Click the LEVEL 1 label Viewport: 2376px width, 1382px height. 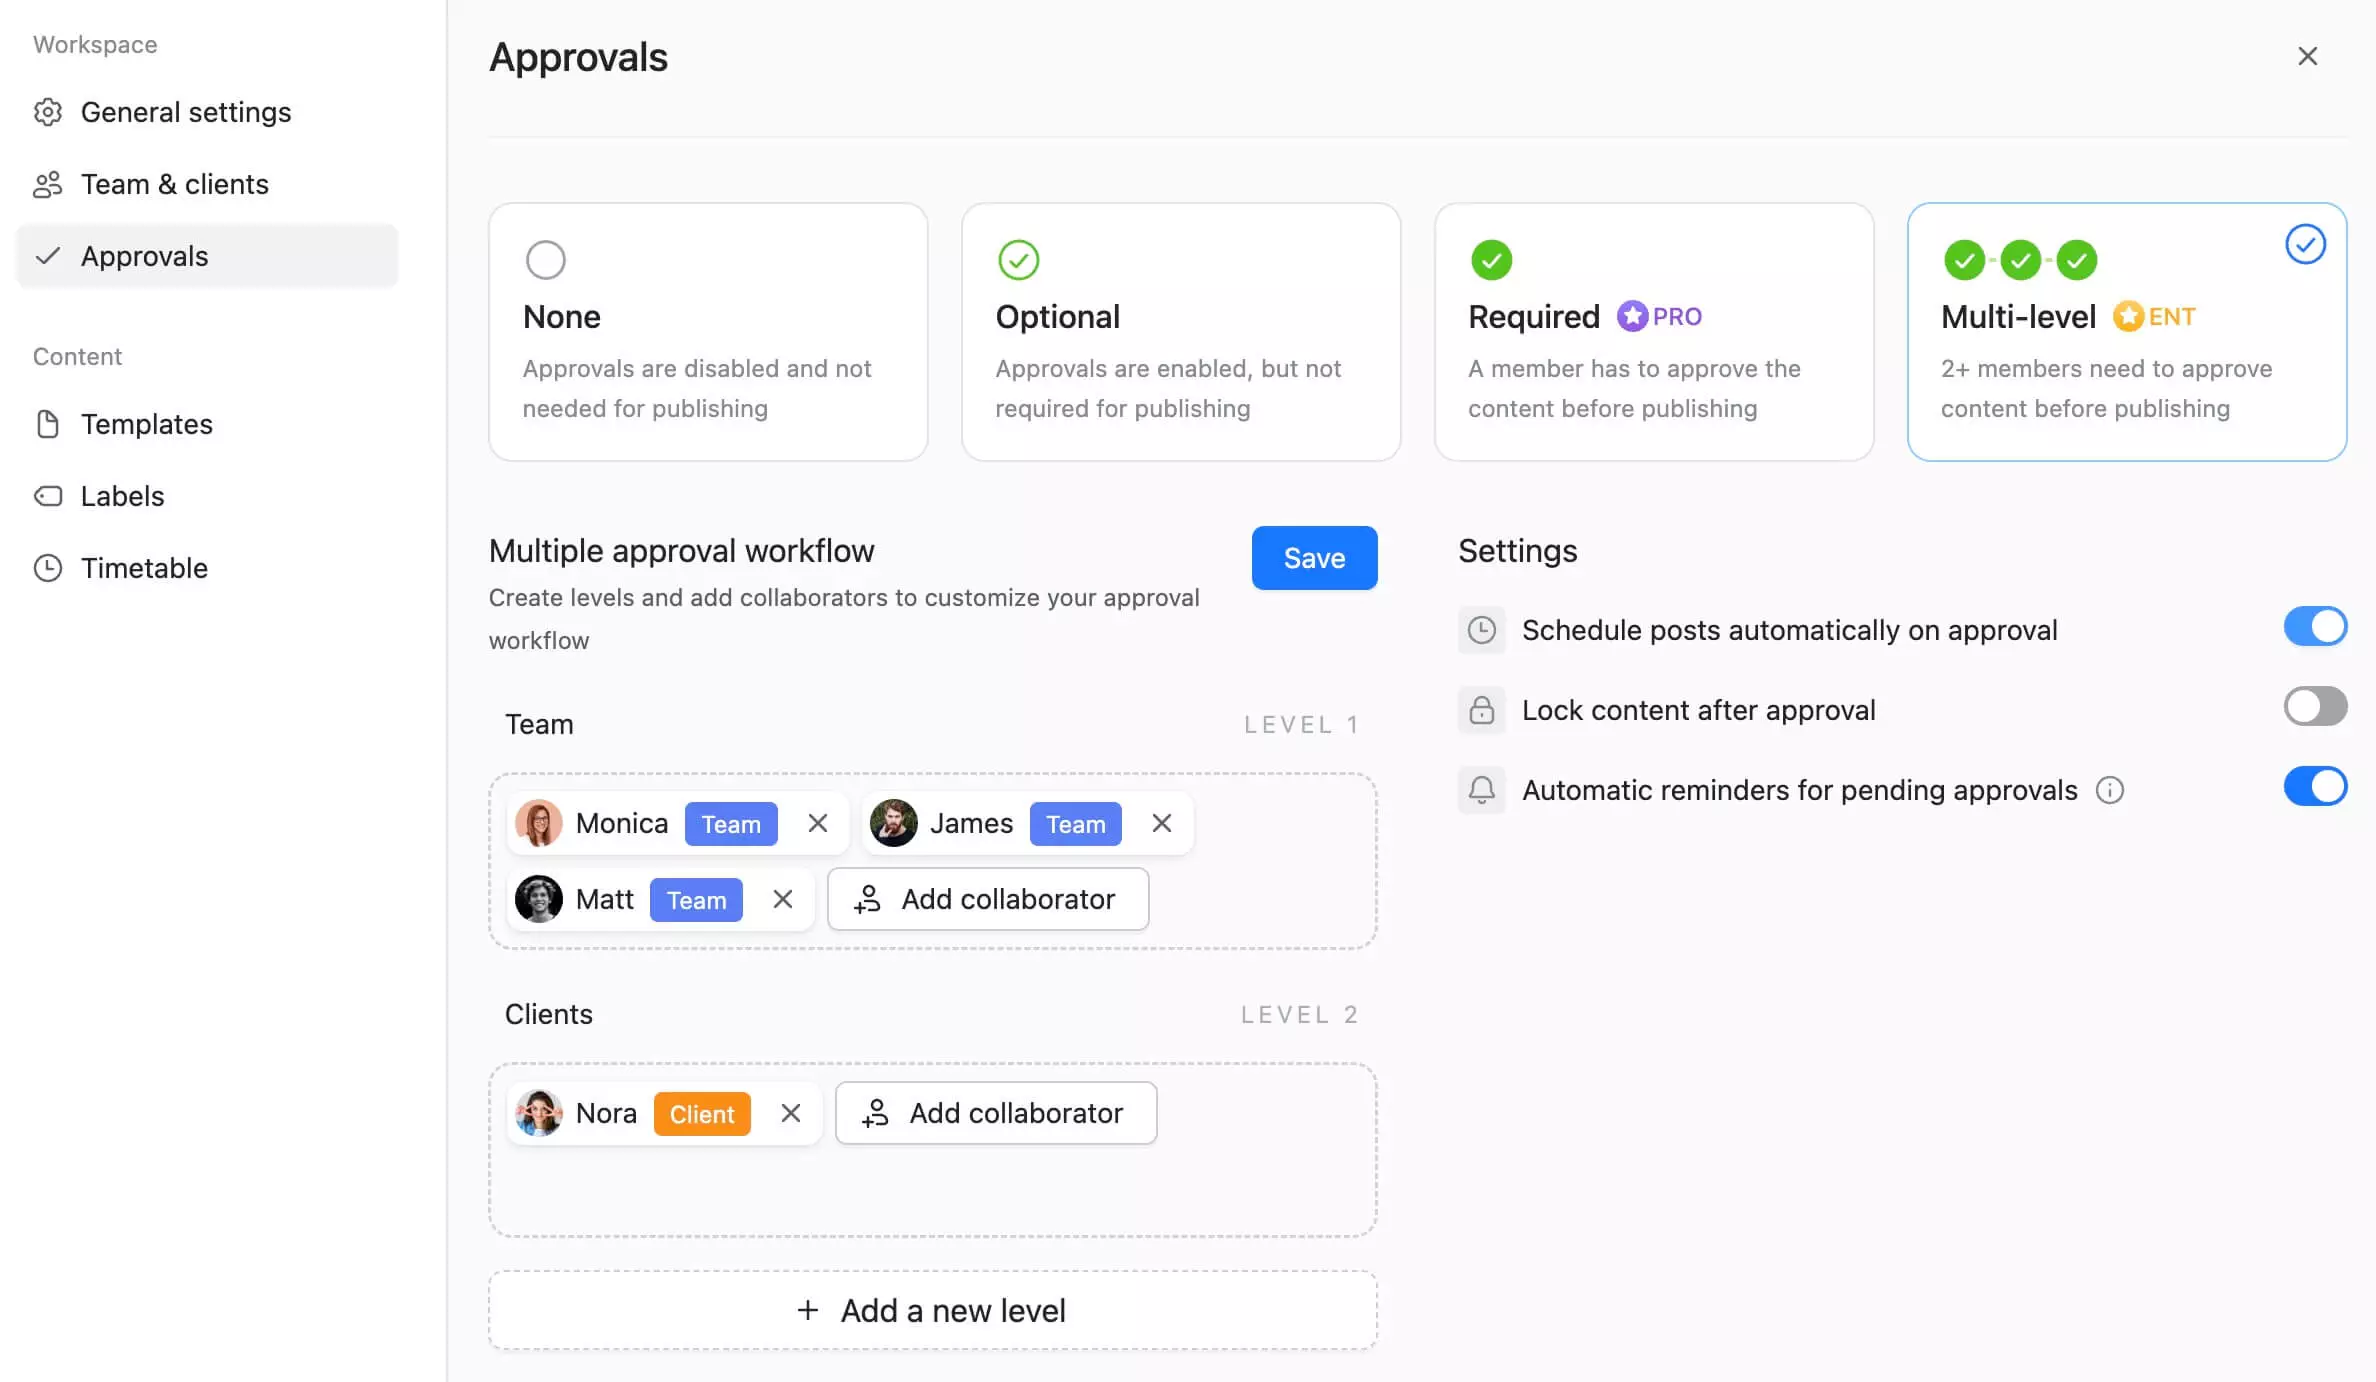click(x=1301, y=724)
